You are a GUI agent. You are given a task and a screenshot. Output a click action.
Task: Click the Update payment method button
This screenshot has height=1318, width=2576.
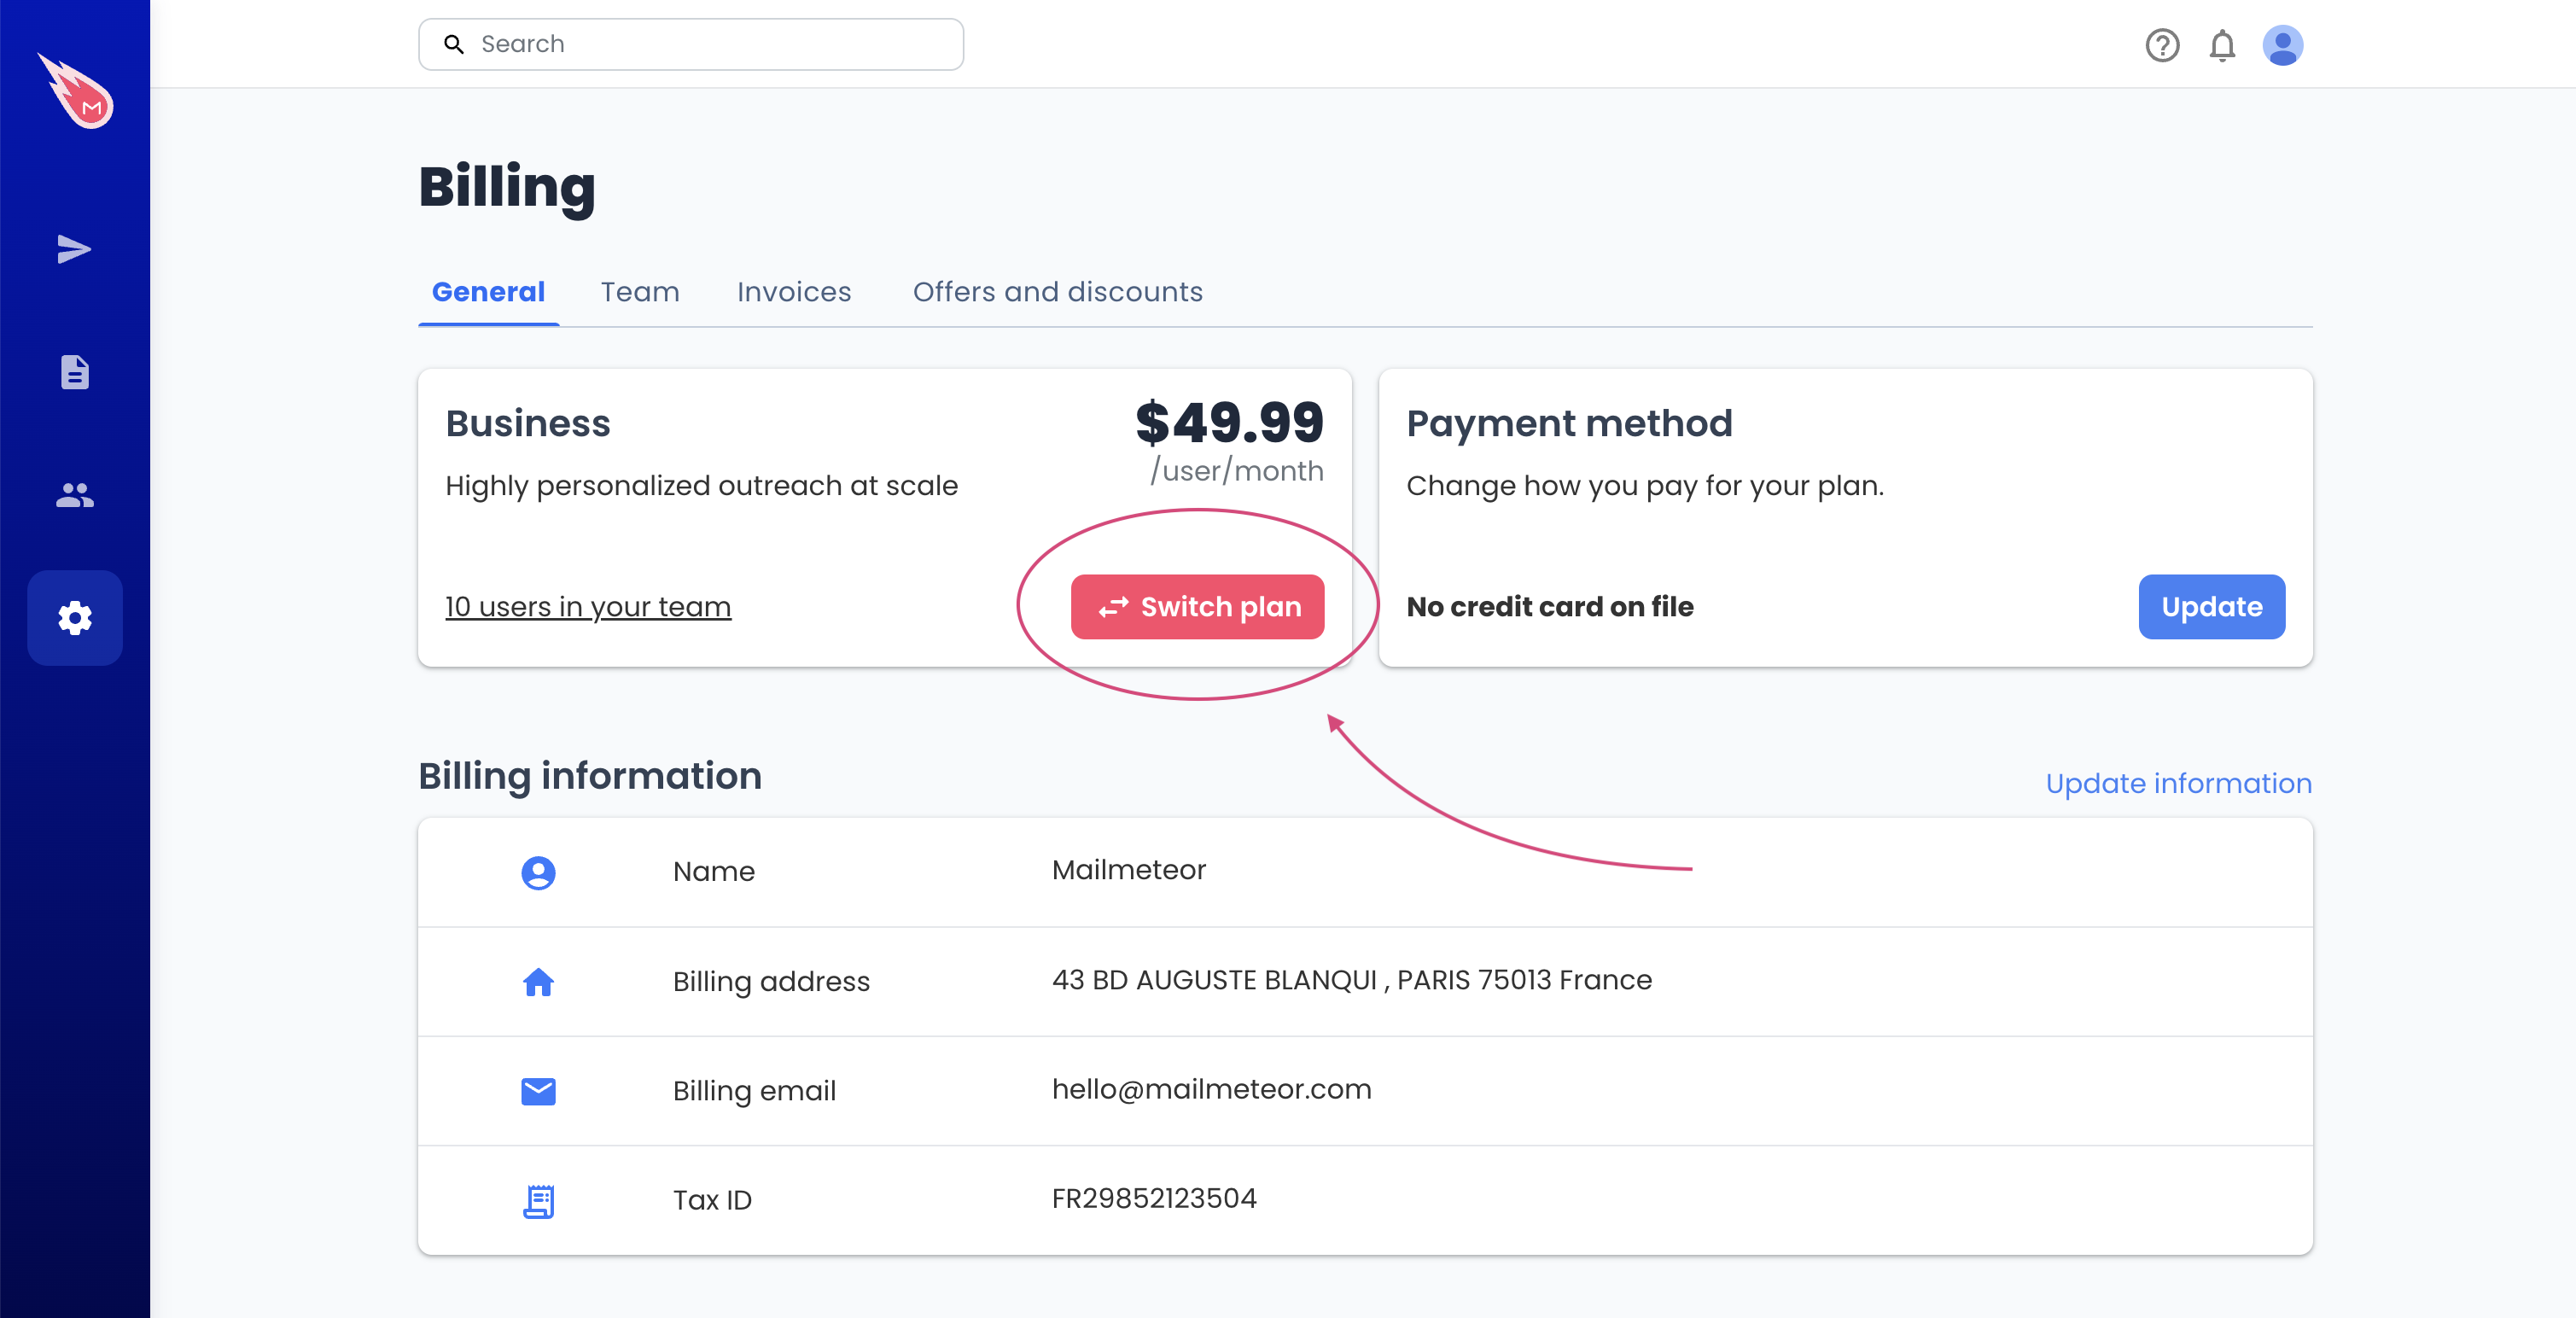(2210, 605)
